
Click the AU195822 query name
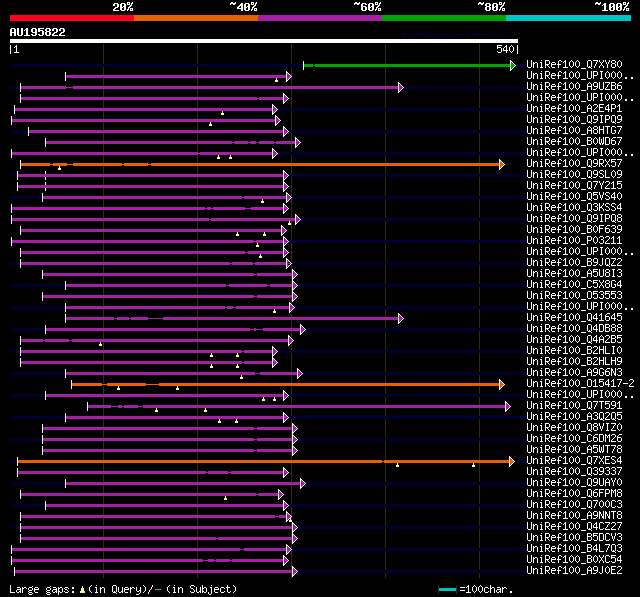(x=38, y=32)
